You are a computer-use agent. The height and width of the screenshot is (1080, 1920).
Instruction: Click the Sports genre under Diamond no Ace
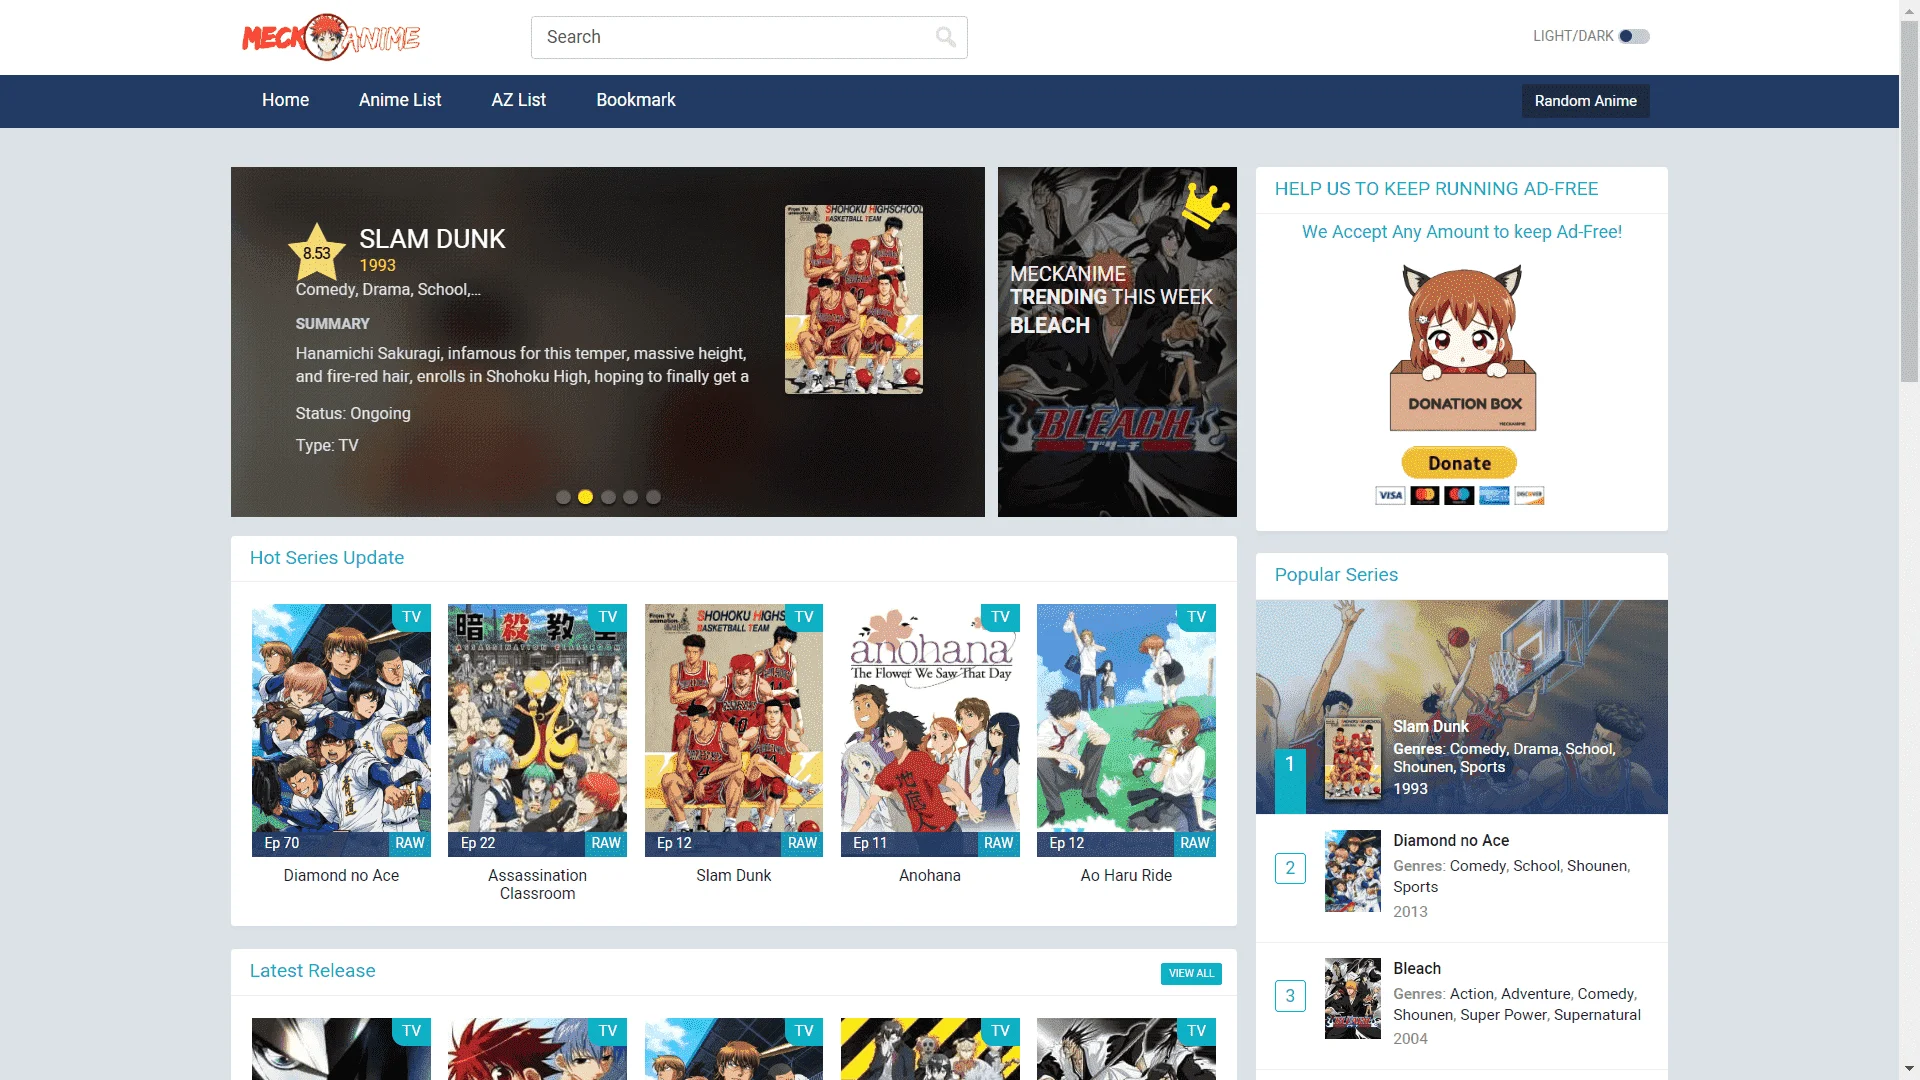pyautogui.click(x=1415, y=887)
